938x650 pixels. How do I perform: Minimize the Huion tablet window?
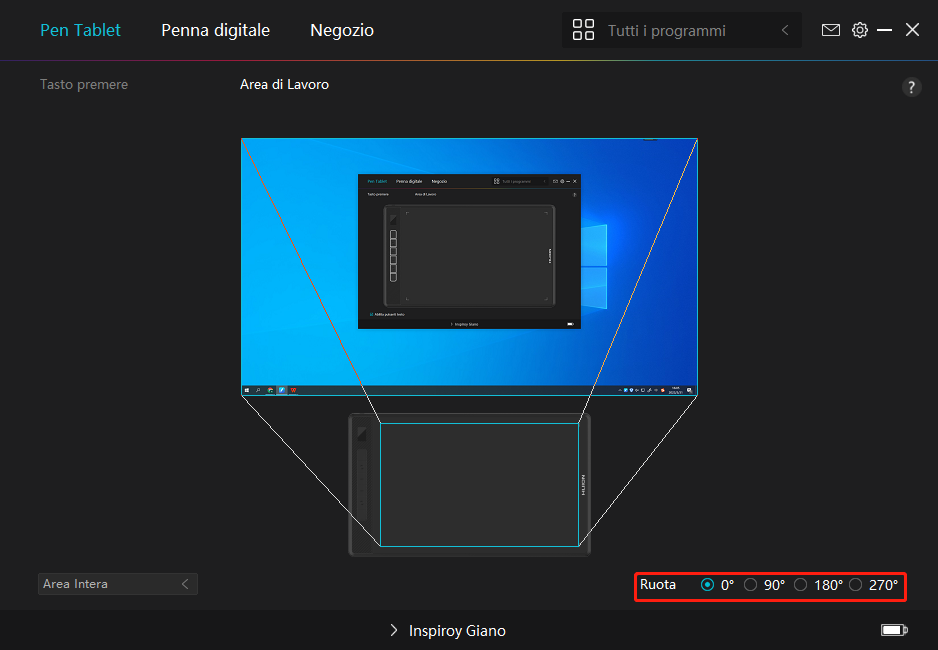click(884, 30)
